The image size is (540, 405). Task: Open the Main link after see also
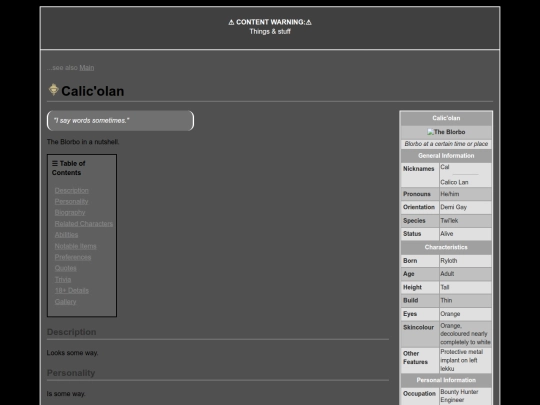click(87, 68)
